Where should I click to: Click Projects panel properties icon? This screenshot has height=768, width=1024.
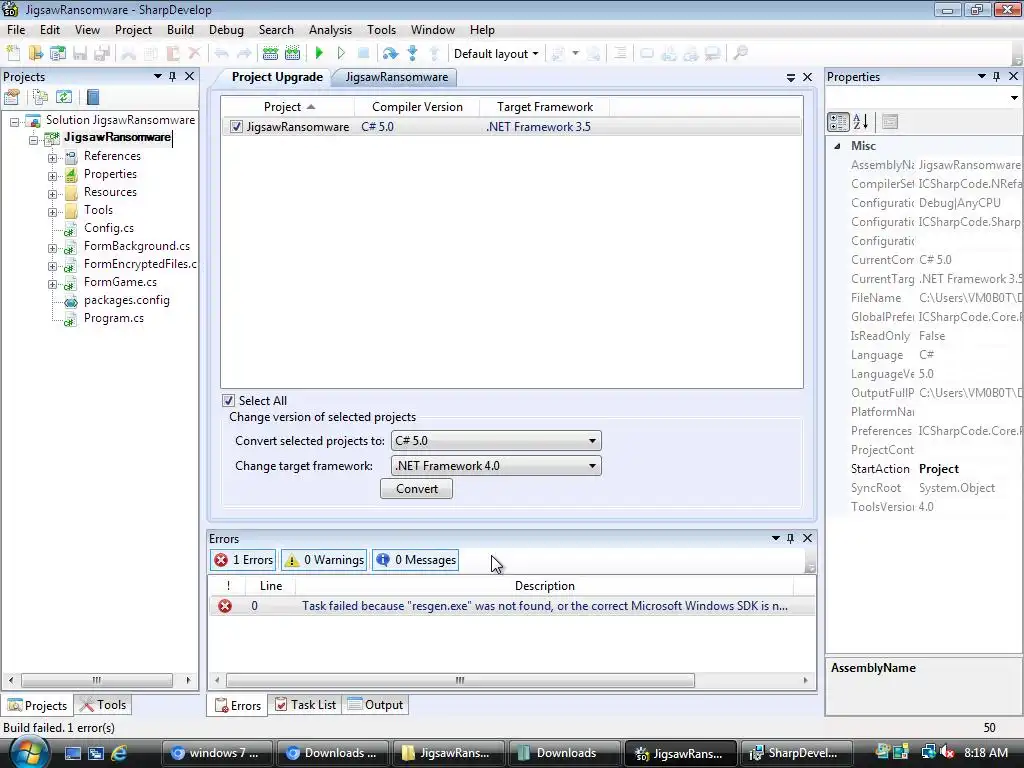pos(12,98)
